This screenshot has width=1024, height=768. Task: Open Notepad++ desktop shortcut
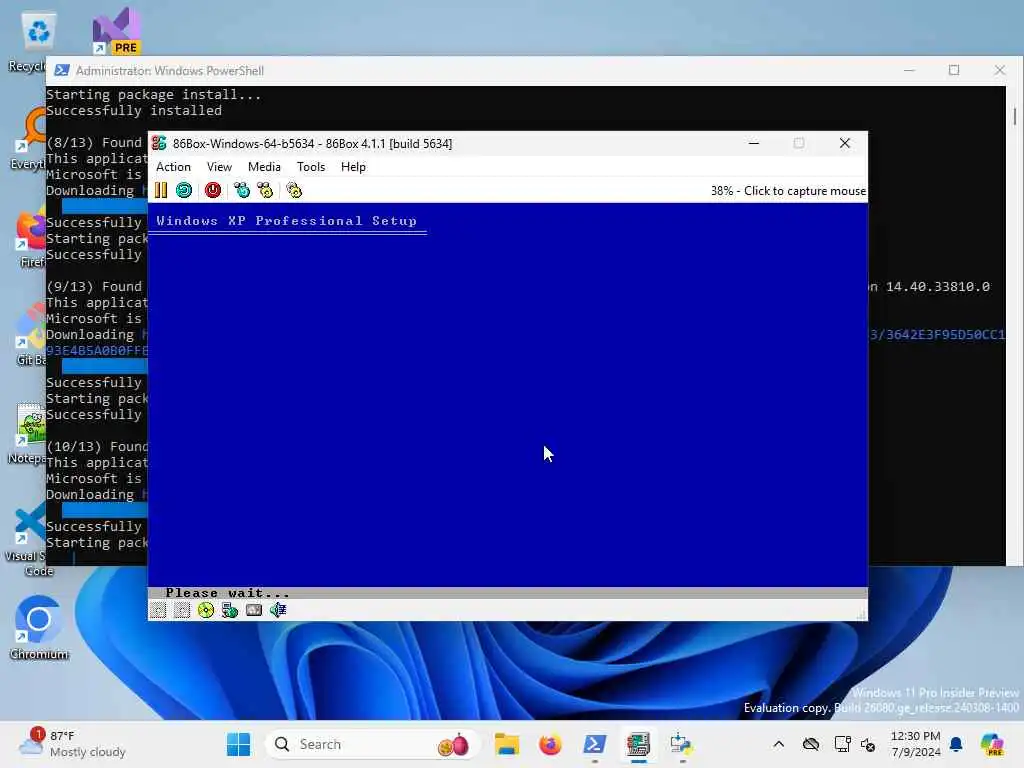pos(29,432)
